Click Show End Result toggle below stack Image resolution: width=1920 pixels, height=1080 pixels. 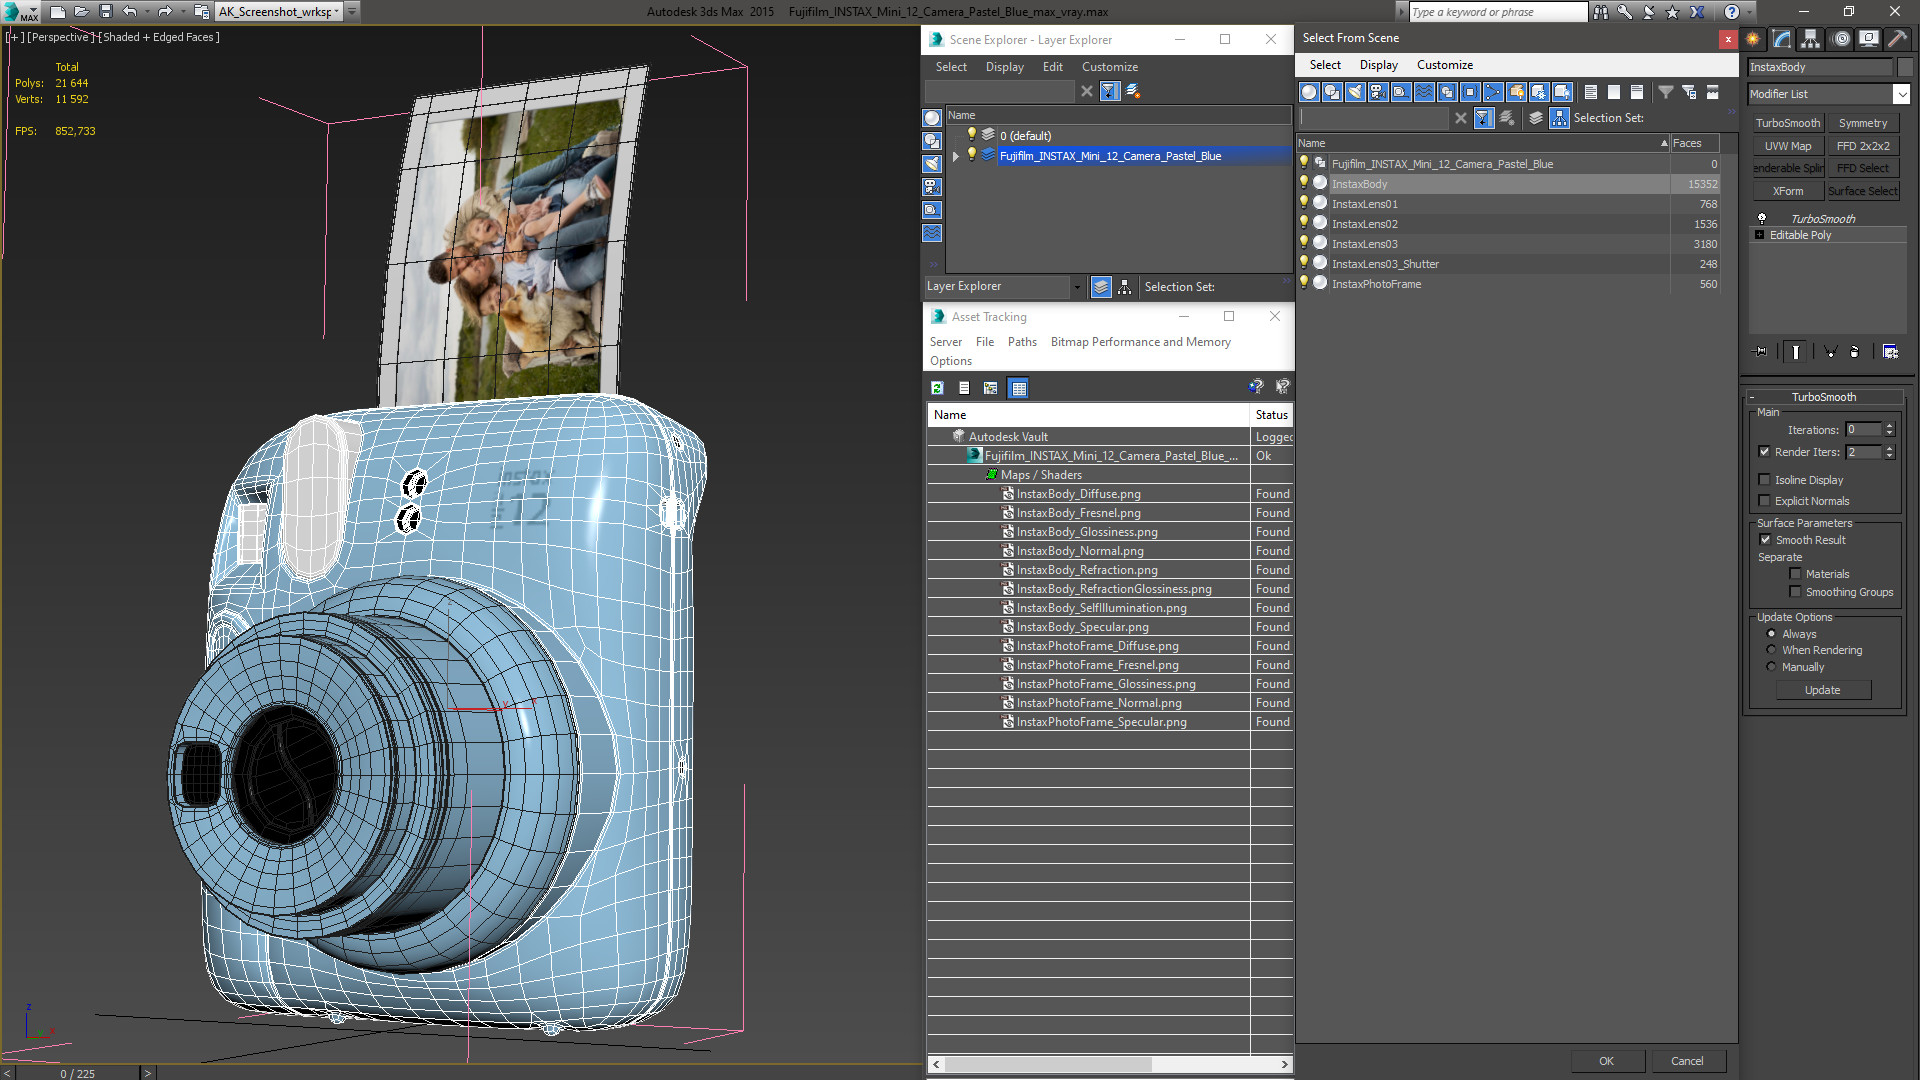[1796, 352]
